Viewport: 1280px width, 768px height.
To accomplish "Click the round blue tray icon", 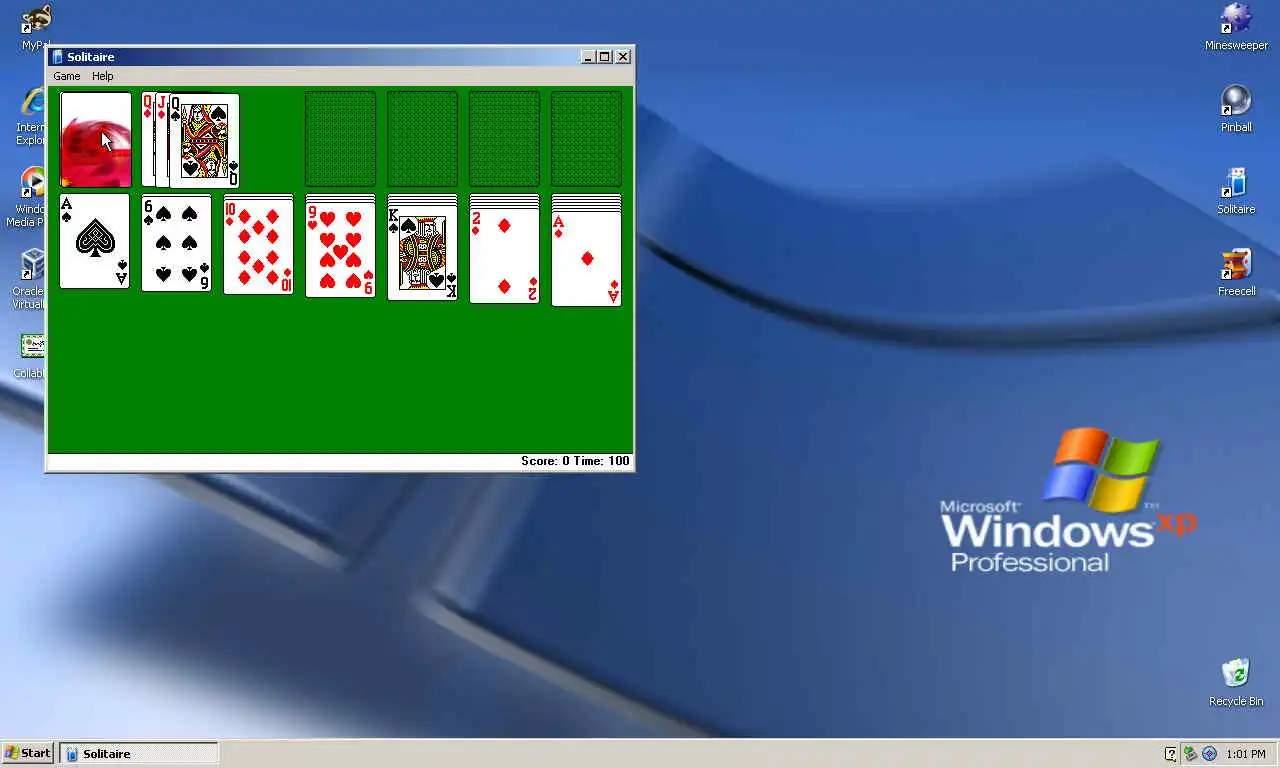I will (x=1209, y=754).
